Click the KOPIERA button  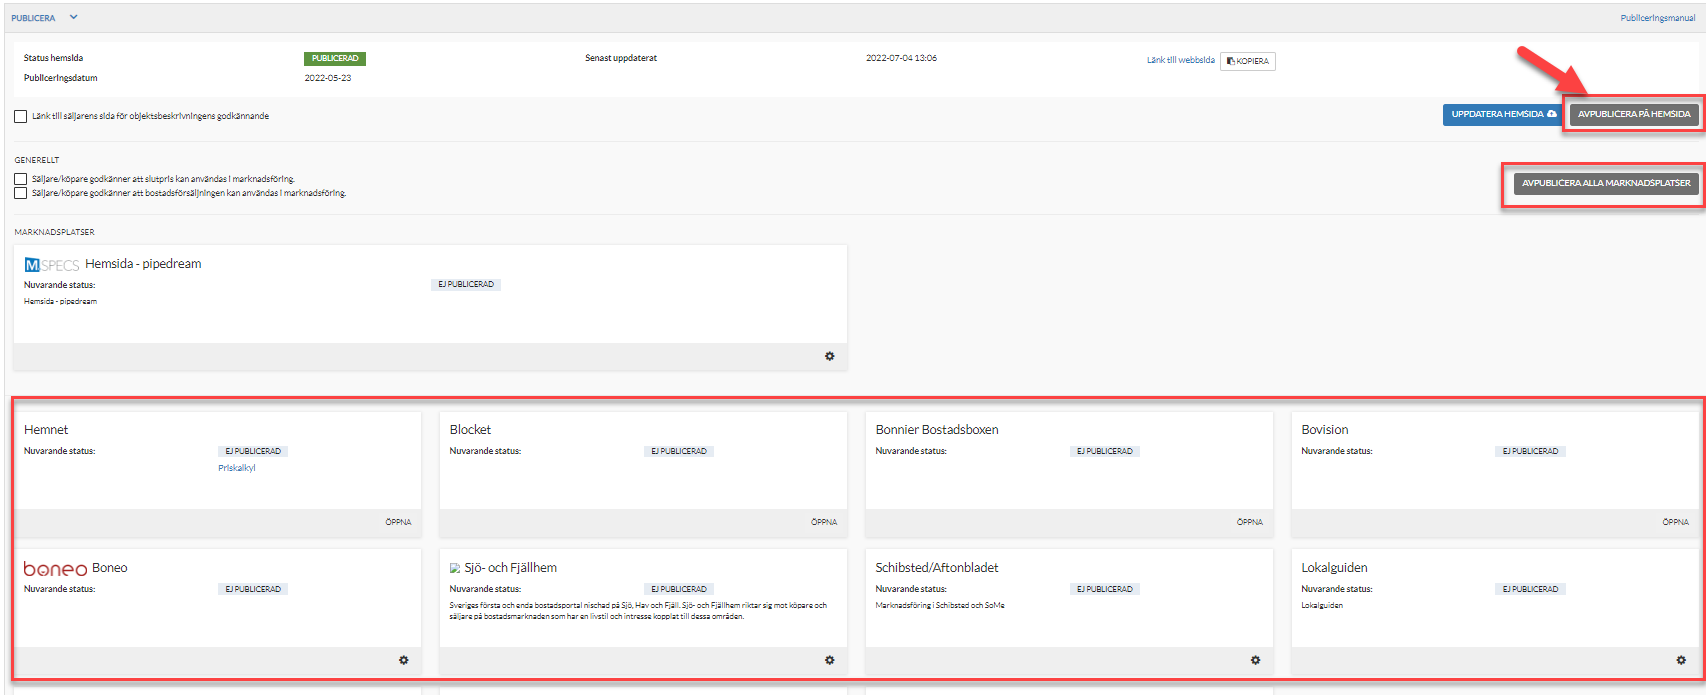coord(1247,61)
